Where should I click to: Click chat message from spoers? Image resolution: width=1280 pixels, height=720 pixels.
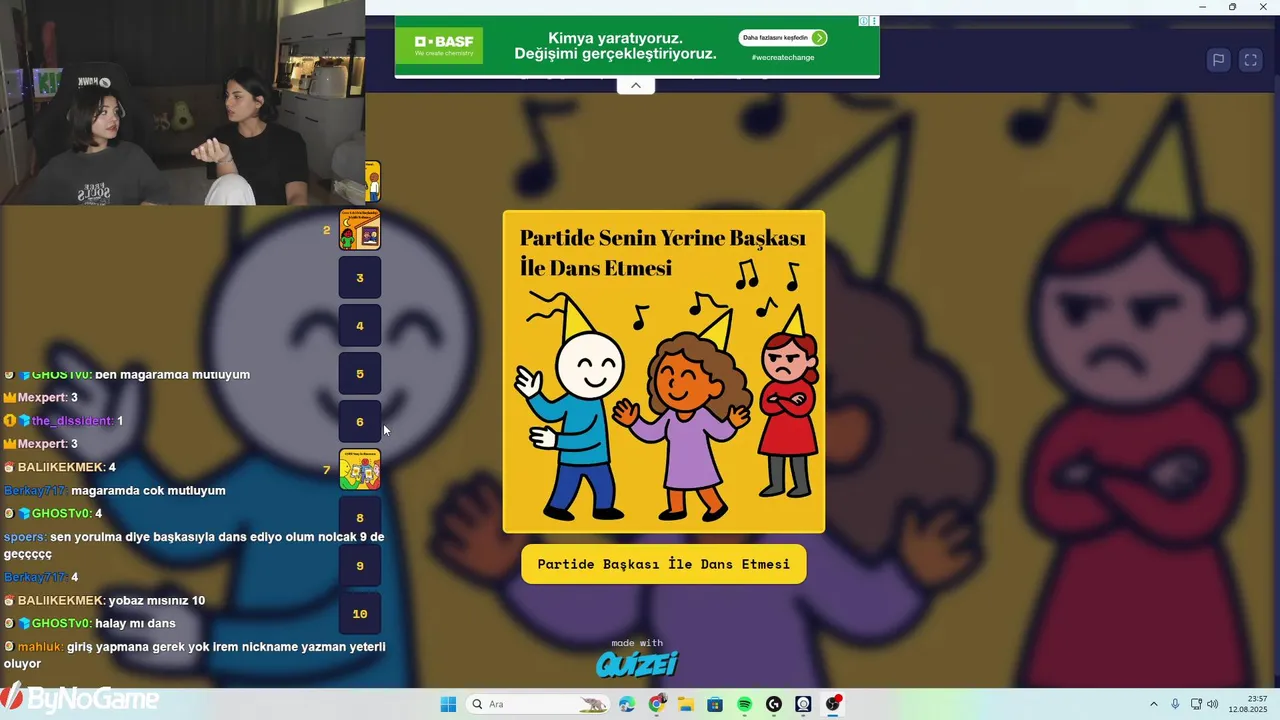pyautogui.click(x=194, y=545)
